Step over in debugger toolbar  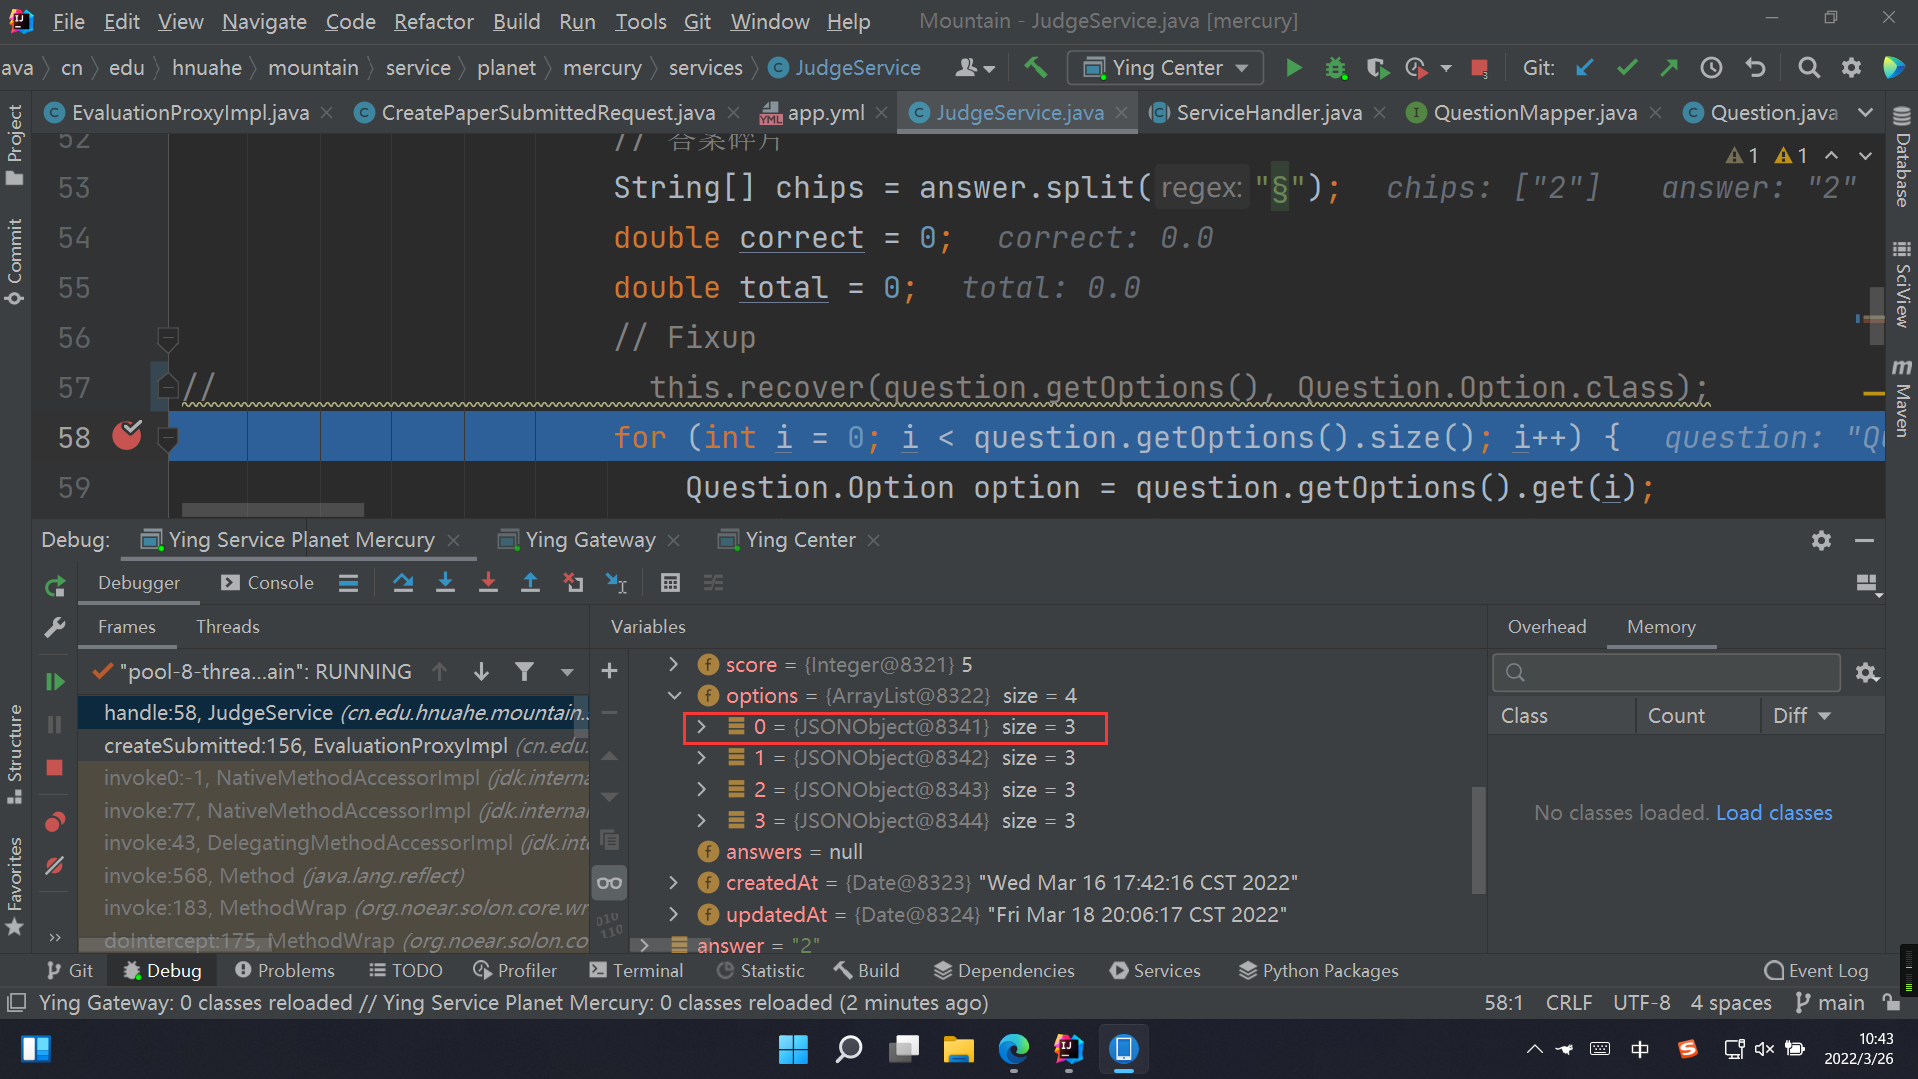coord(403,583)
